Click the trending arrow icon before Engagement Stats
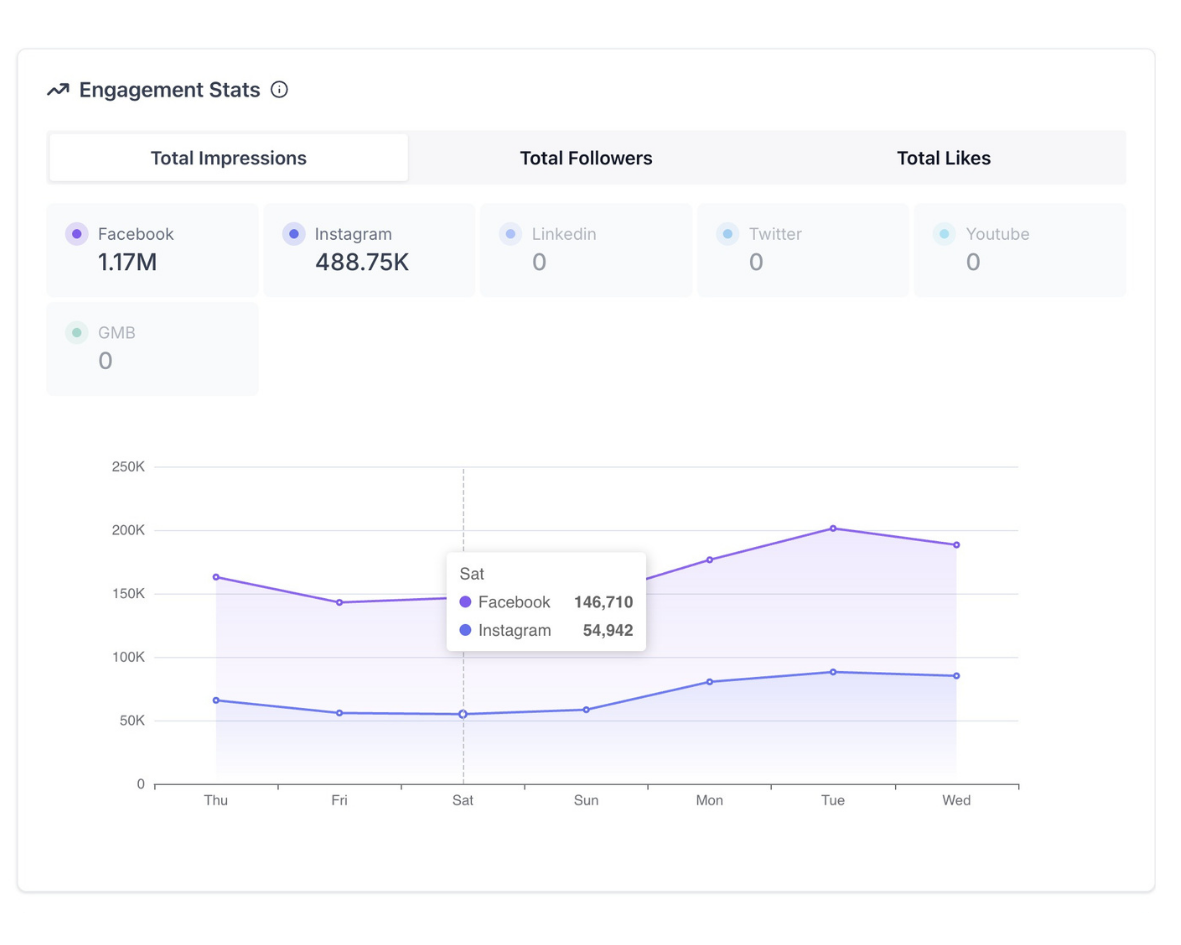 pyautogui.click(x=58, y=90)
